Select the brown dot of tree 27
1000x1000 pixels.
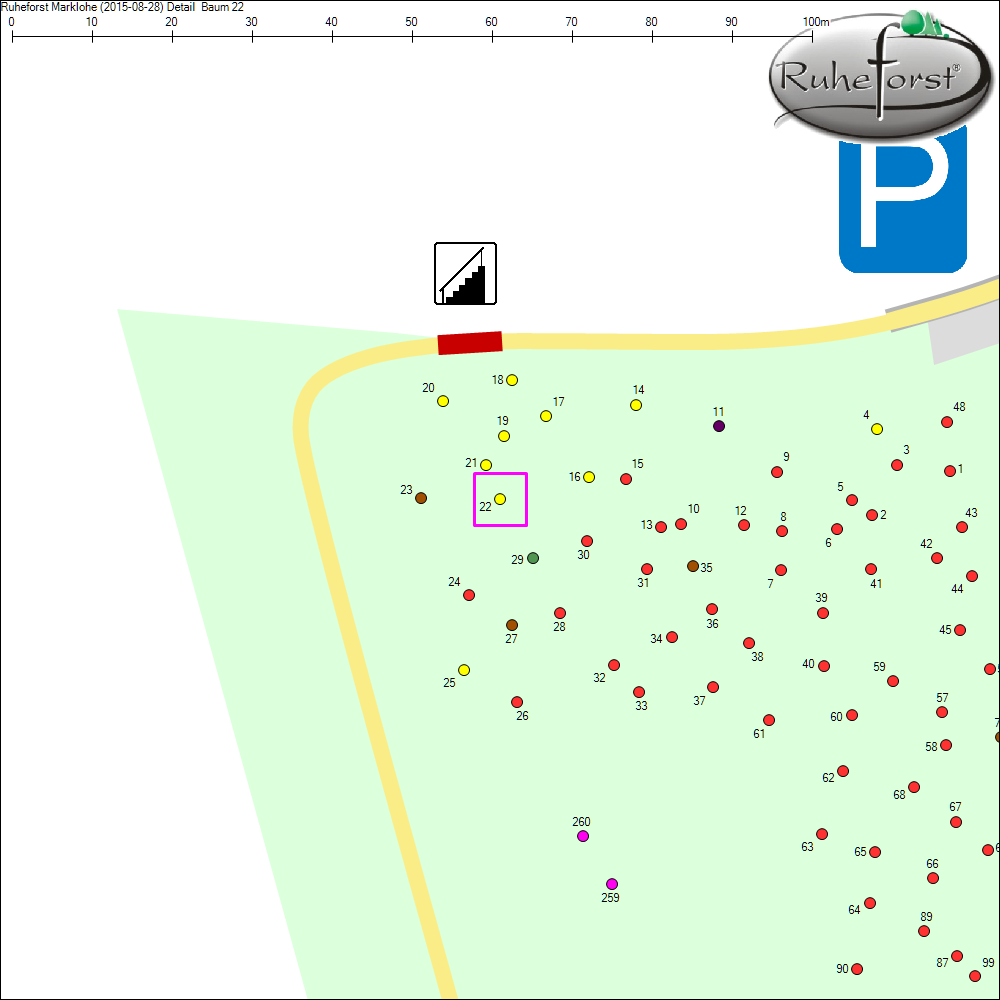click(512, 625)
